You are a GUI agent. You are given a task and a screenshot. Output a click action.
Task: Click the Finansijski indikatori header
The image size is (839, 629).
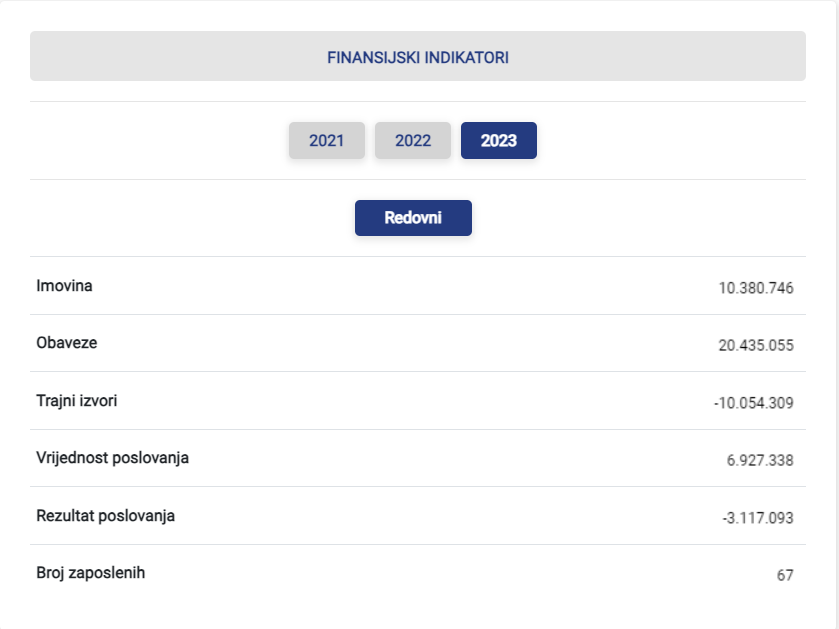418,57
